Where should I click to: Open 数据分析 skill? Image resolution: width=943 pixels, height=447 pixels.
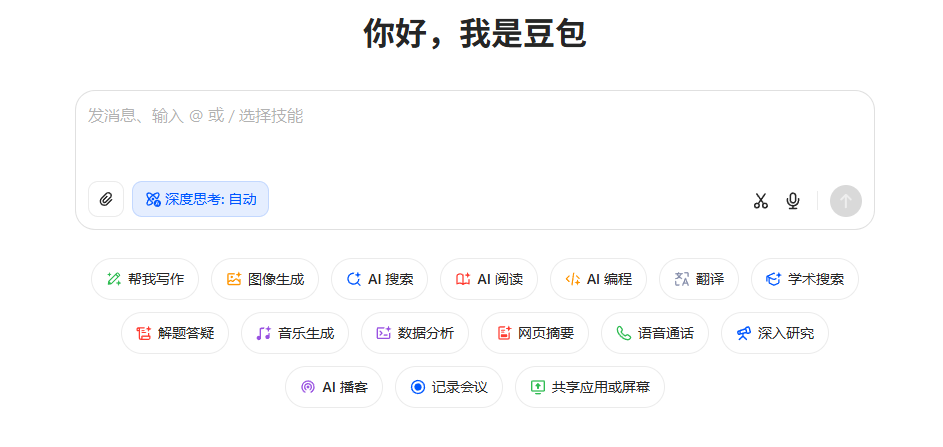[415, 333]
